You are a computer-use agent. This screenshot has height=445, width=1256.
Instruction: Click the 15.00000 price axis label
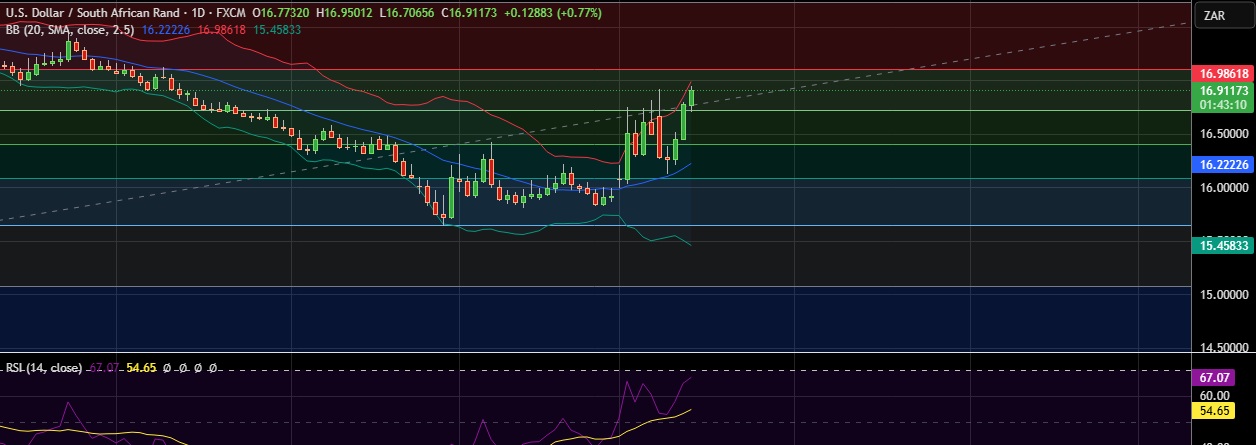[x=1225, y=295]
